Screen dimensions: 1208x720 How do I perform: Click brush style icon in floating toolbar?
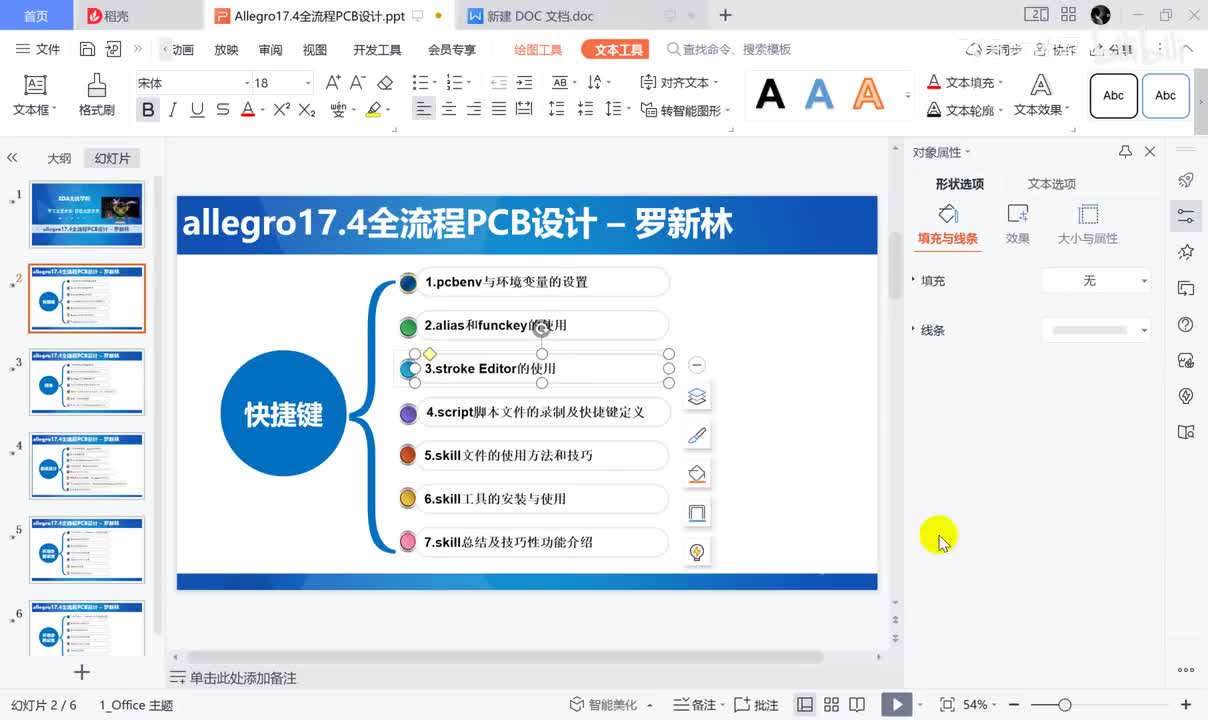(x=698, y=435)
